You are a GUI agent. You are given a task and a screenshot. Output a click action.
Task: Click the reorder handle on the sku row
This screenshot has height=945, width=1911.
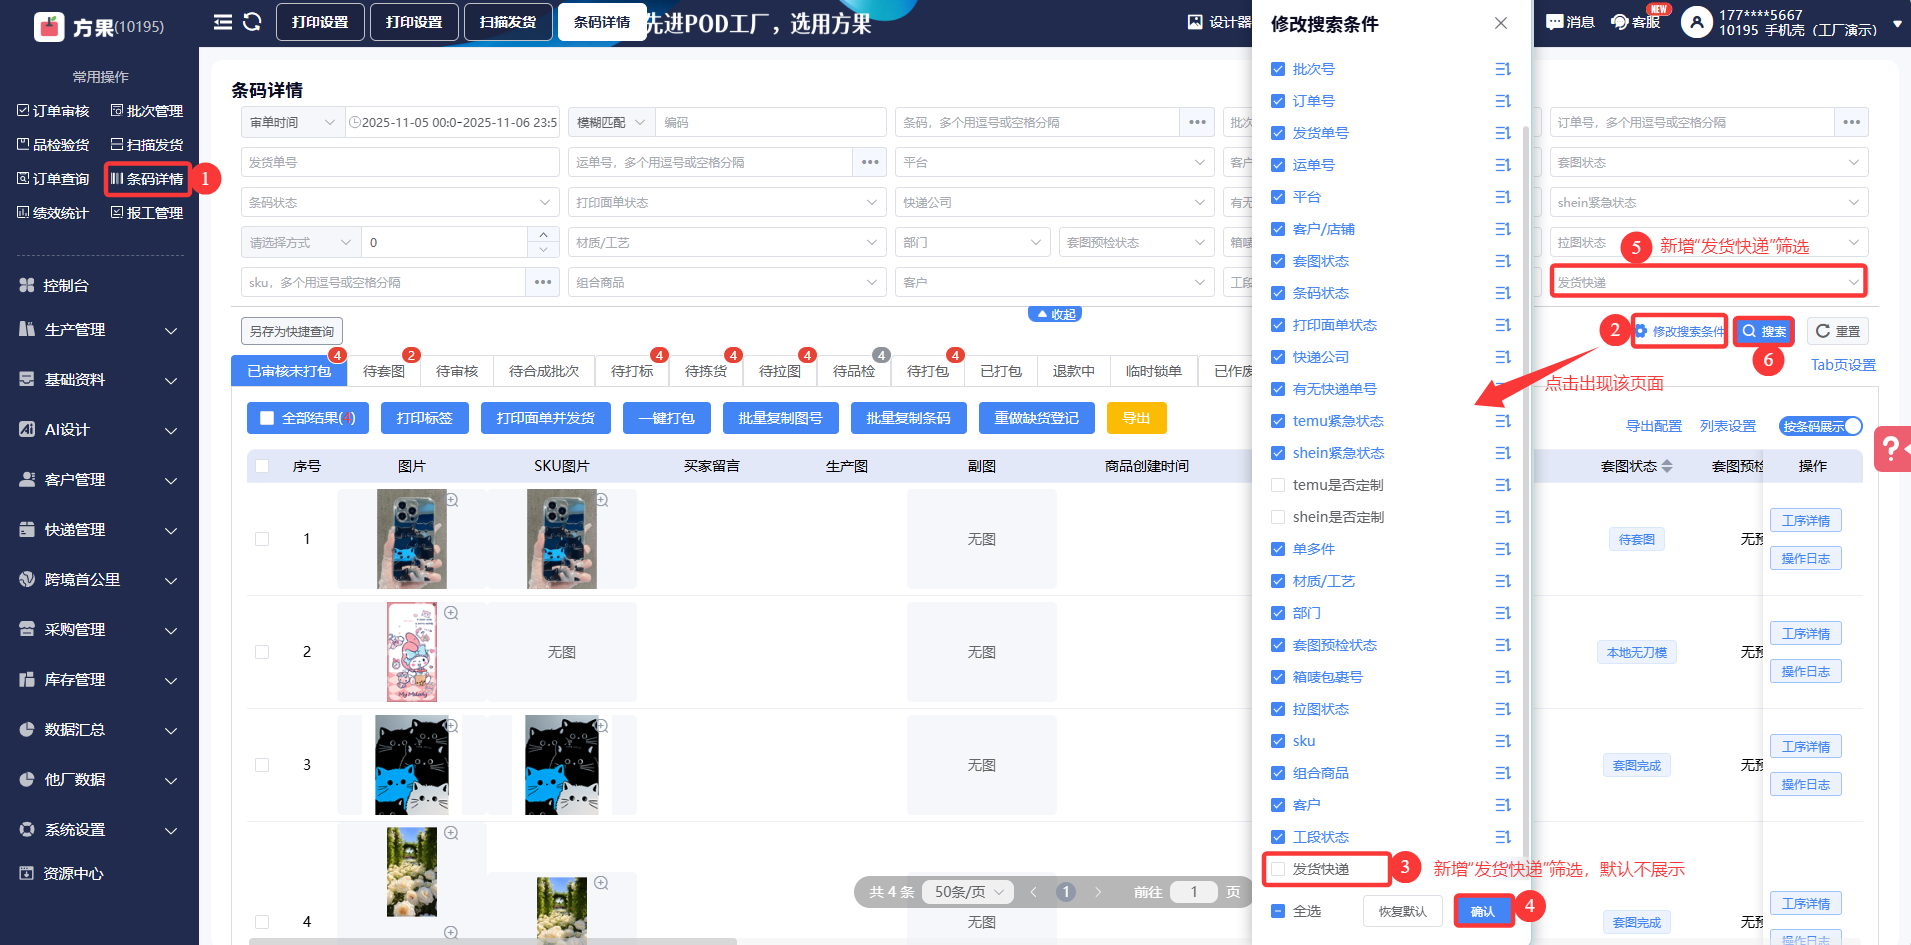click(1502, 741)
